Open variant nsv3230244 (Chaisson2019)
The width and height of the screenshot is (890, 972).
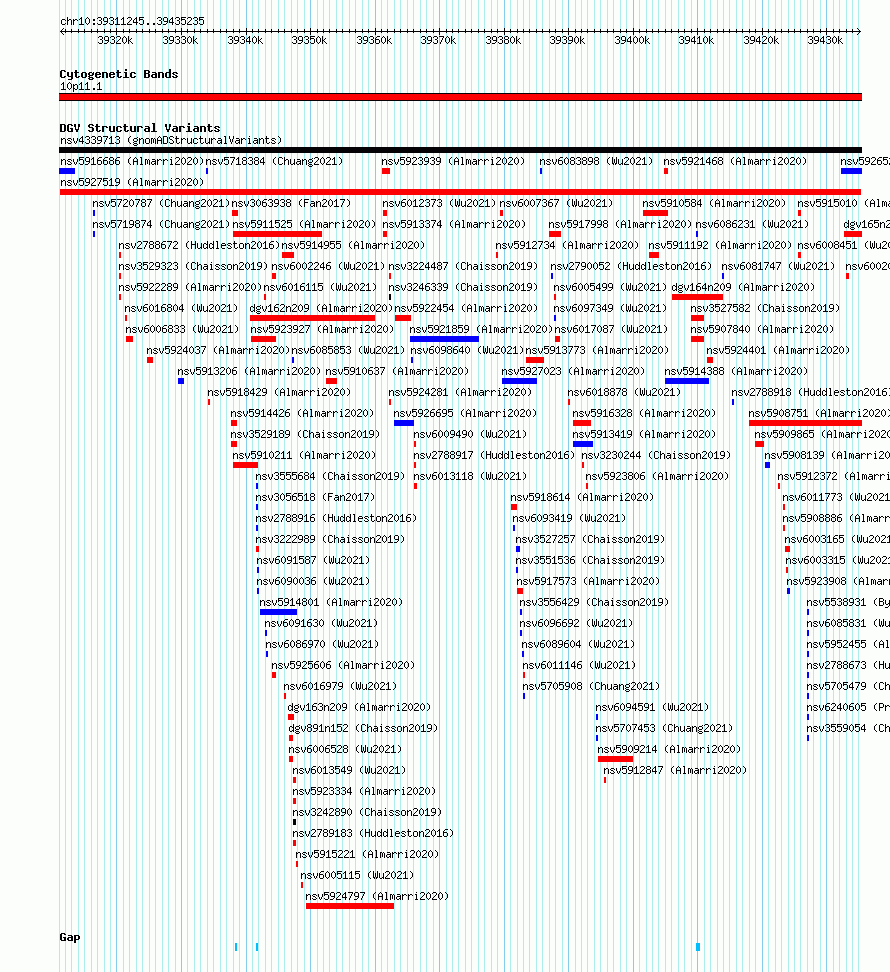pos(656,456)
